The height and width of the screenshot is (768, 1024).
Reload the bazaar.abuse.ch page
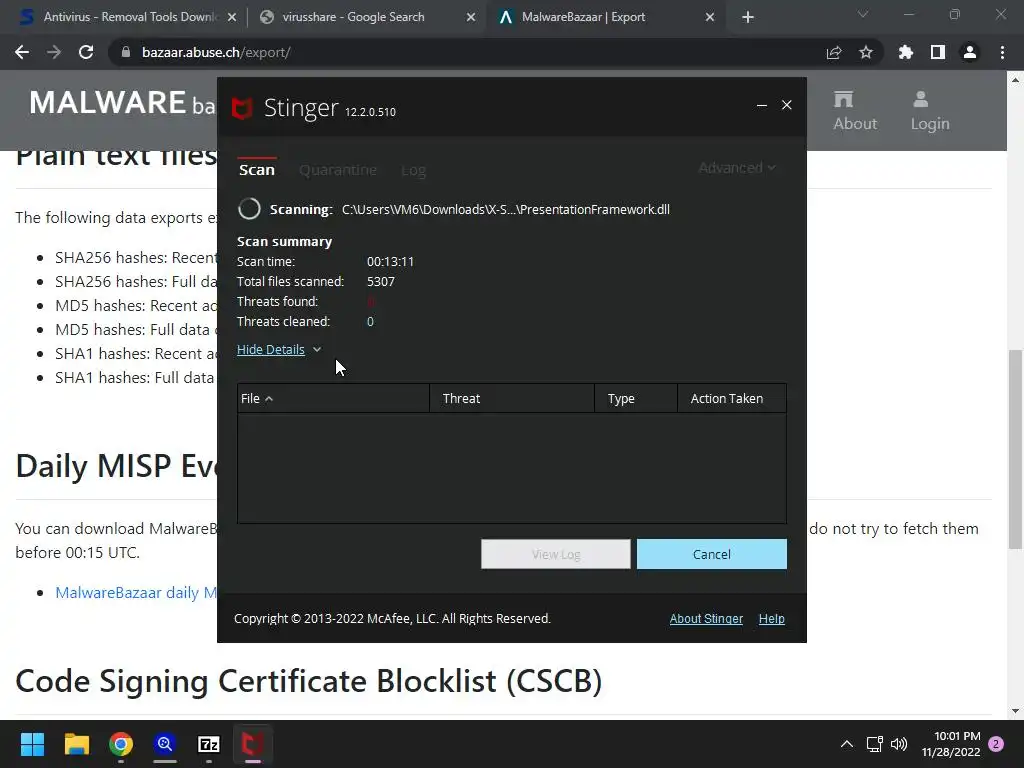pos(86,52)
